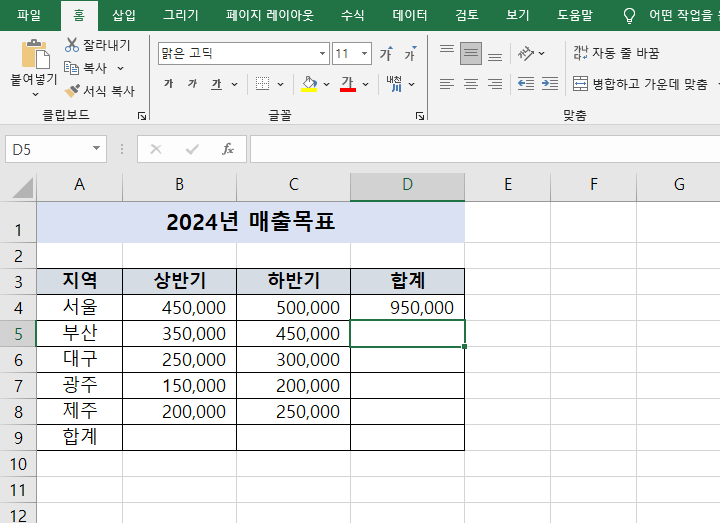
Task: Align text left
Action: [447, 84]
